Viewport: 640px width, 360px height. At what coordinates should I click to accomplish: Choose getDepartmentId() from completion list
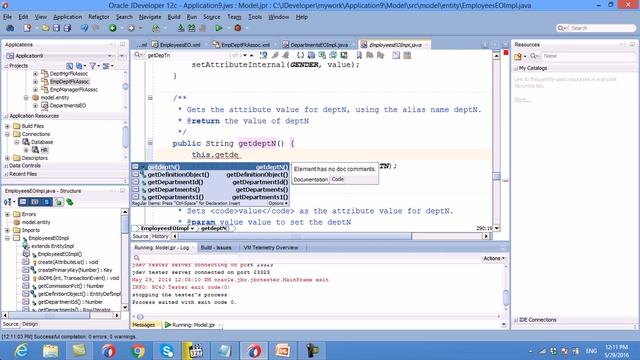tap(211, 182)
